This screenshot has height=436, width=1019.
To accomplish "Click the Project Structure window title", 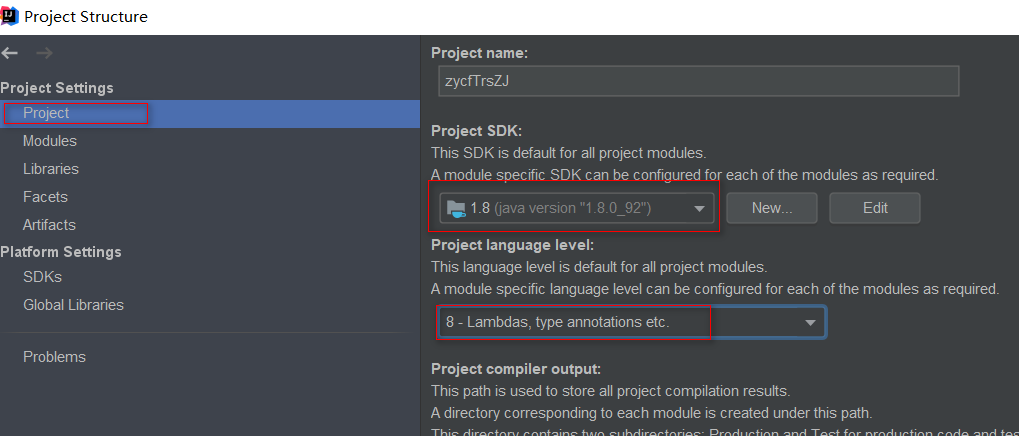I will (86, 17).
